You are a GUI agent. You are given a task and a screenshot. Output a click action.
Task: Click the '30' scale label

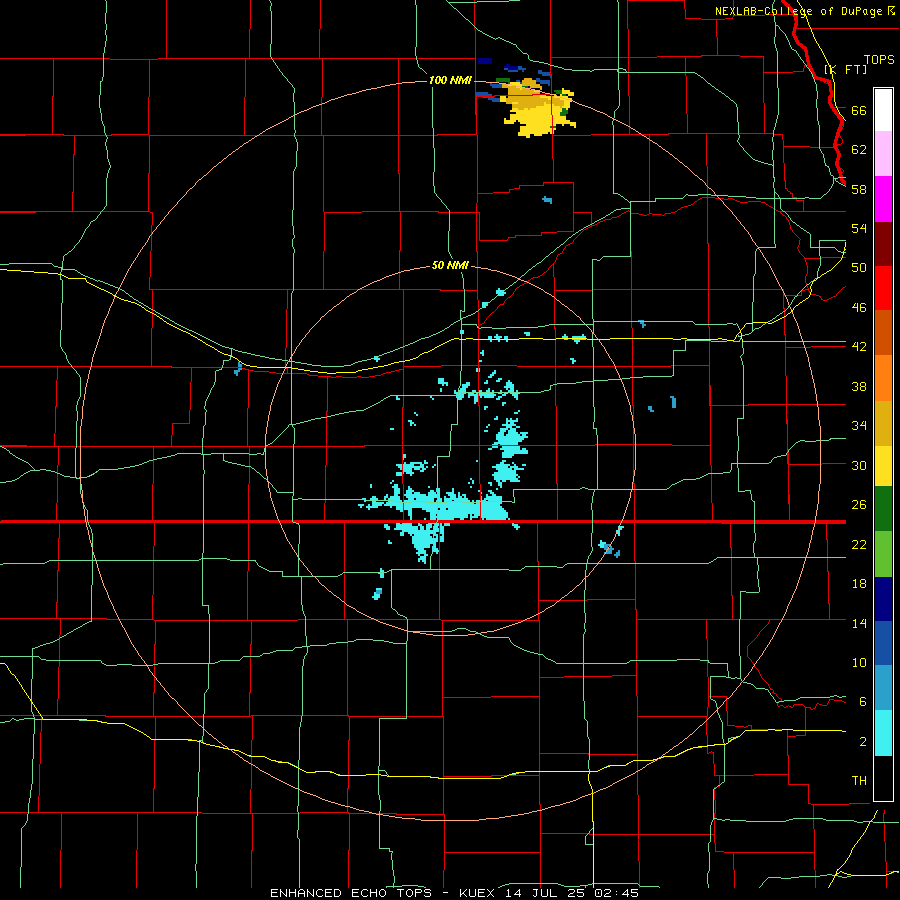click(859, 465)
